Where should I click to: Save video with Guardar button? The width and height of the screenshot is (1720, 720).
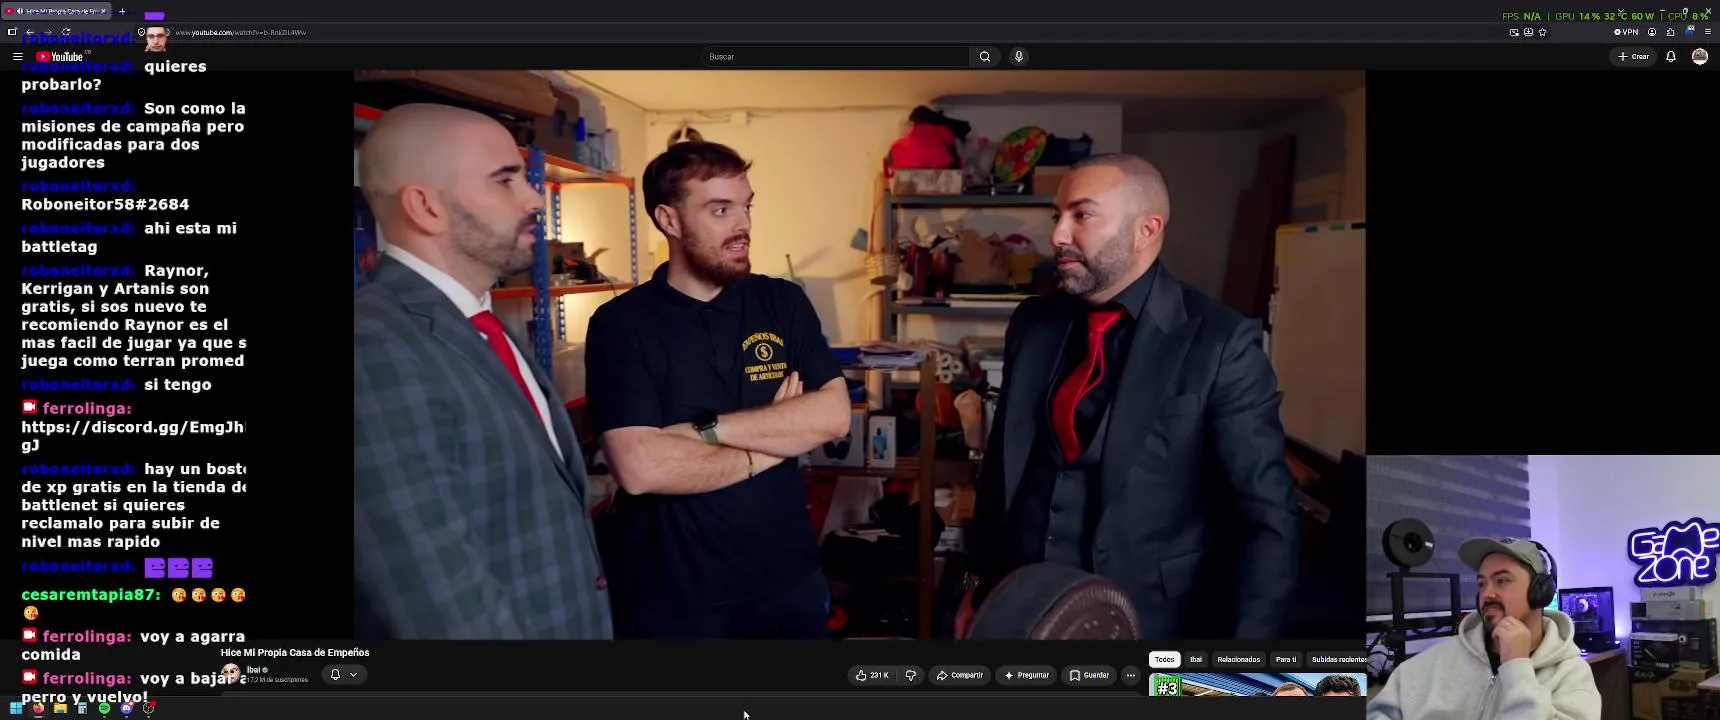coord(1089,675)
